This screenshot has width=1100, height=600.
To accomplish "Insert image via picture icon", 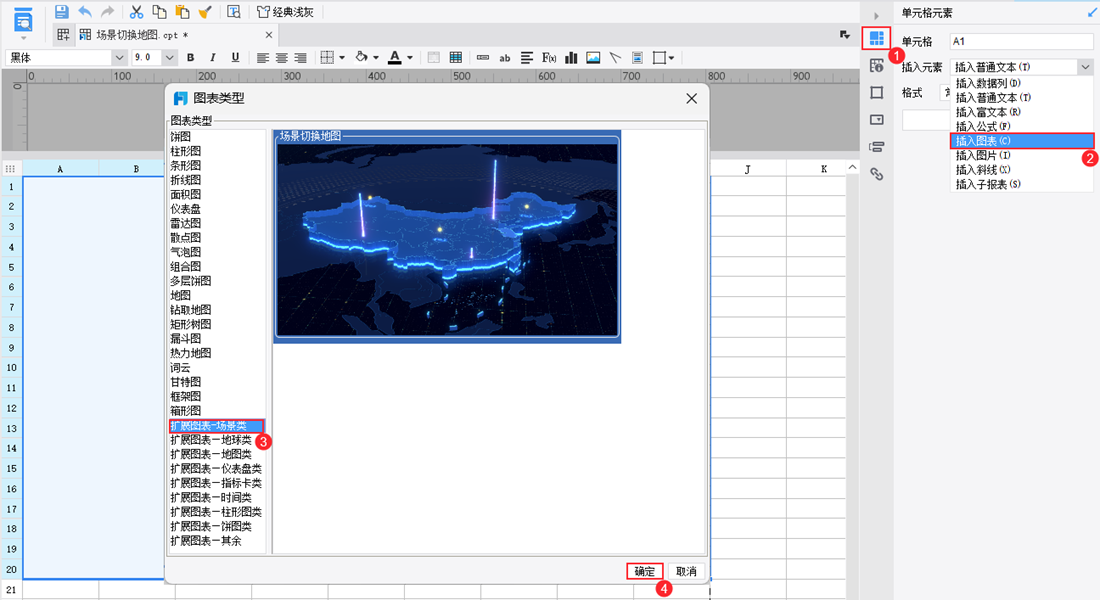I will point(593,58).
